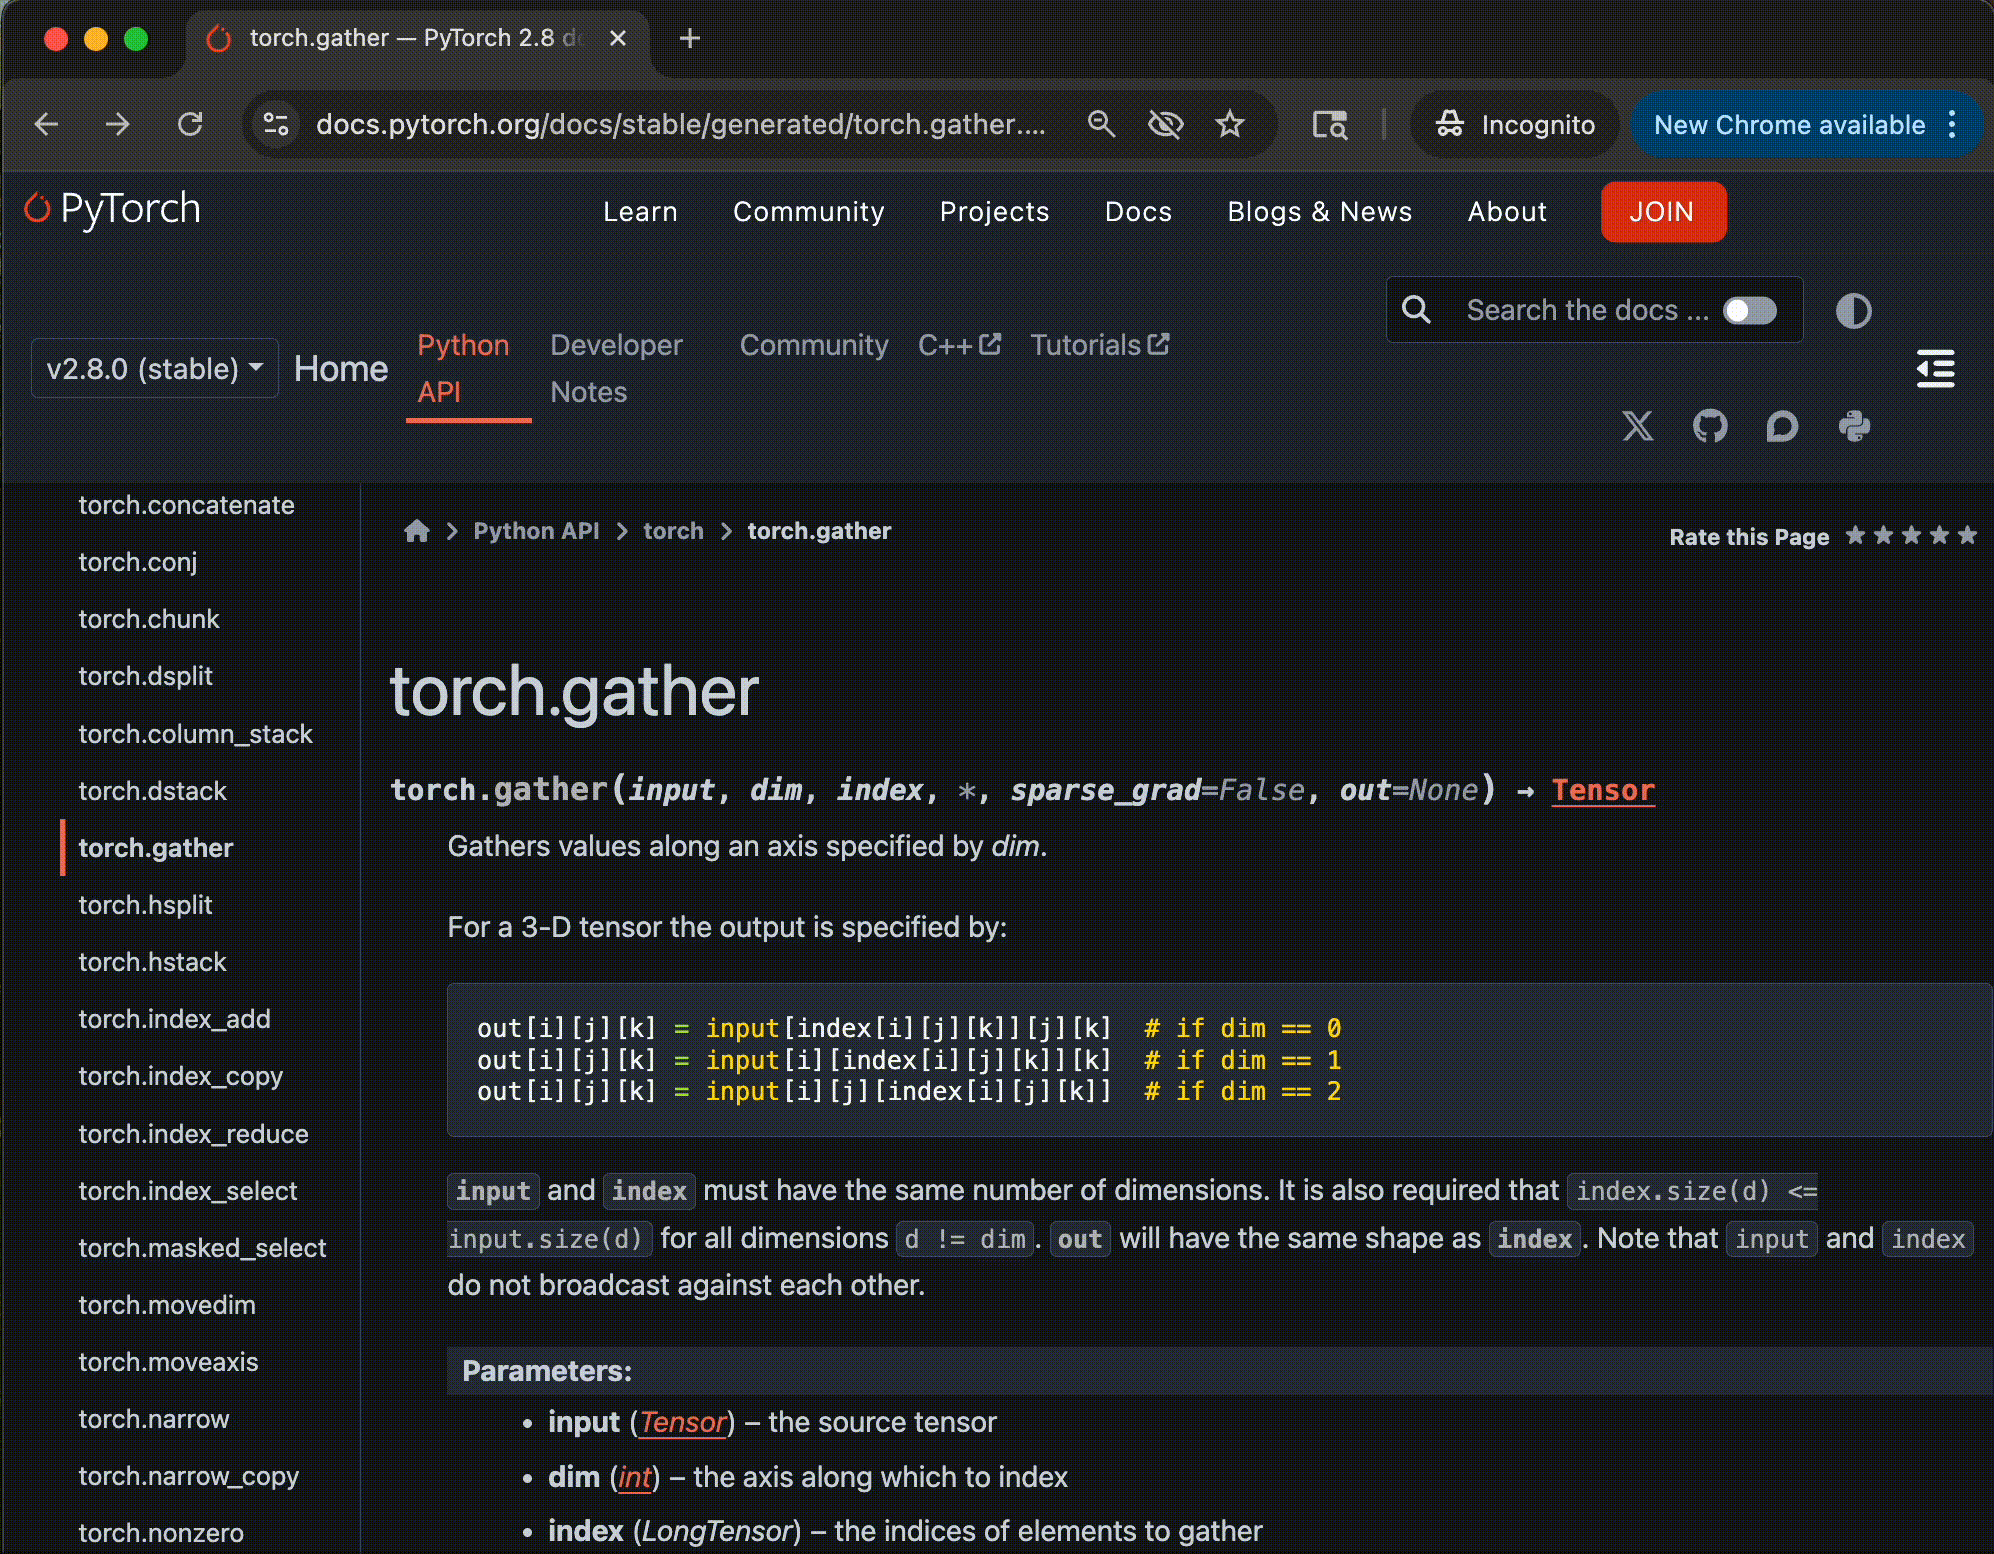Follow the Tensor return type link
This screenshot has width=1994, height=1554.
(1602, 790)
